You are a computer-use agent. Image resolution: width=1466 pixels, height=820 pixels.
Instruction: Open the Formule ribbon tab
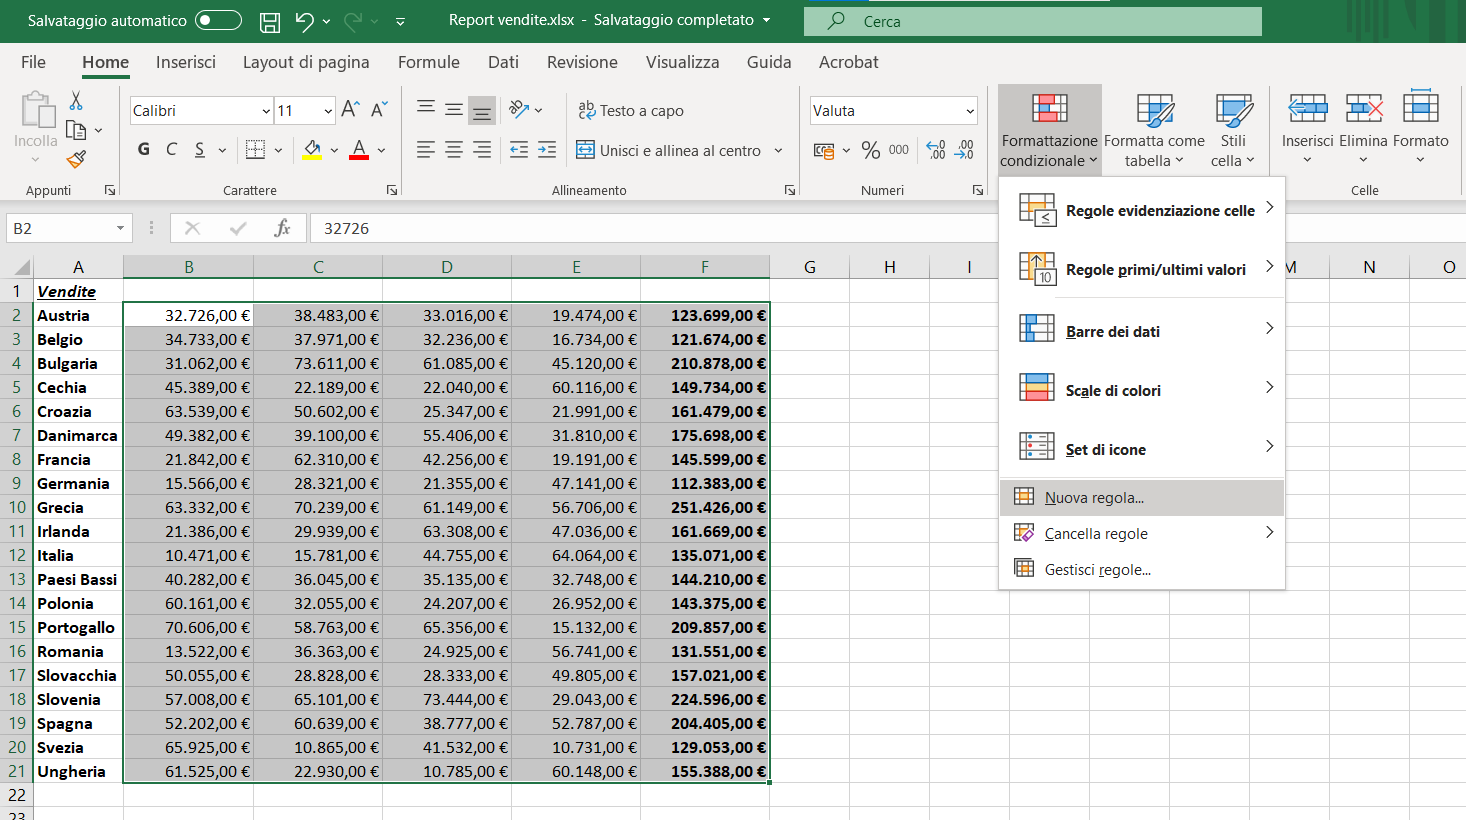(x=428, y=62)
